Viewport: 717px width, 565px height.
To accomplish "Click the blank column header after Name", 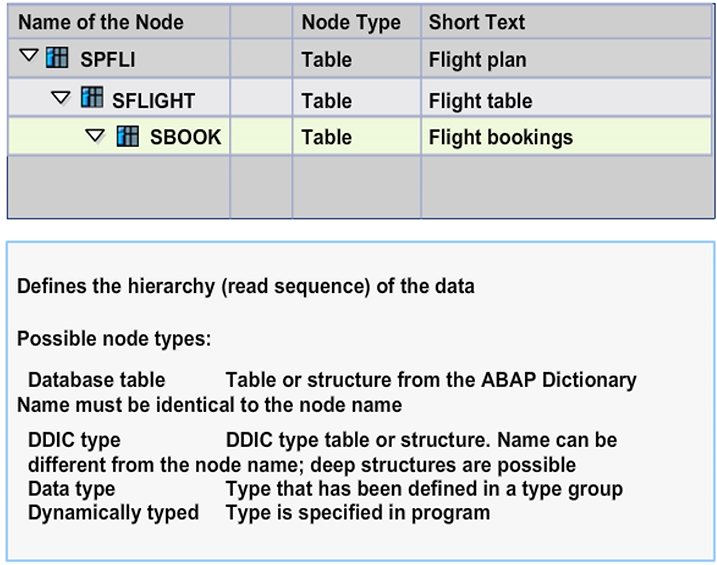I will 260,22.
